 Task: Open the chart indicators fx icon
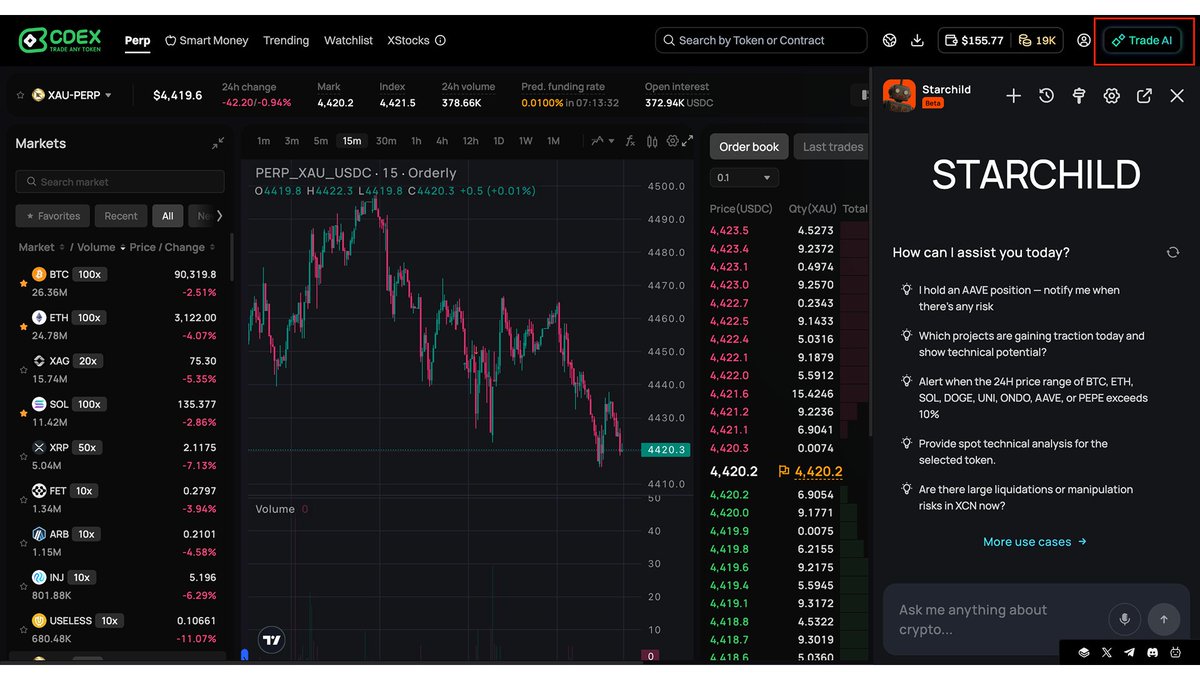(630, 141)
